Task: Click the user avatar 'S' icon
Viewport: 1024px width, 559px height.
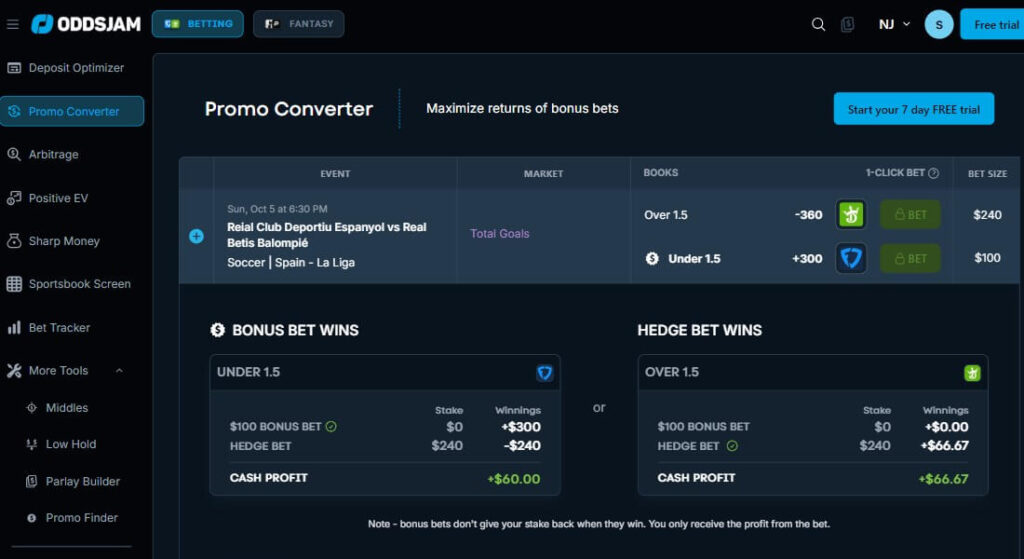Action: pos(938,24)
